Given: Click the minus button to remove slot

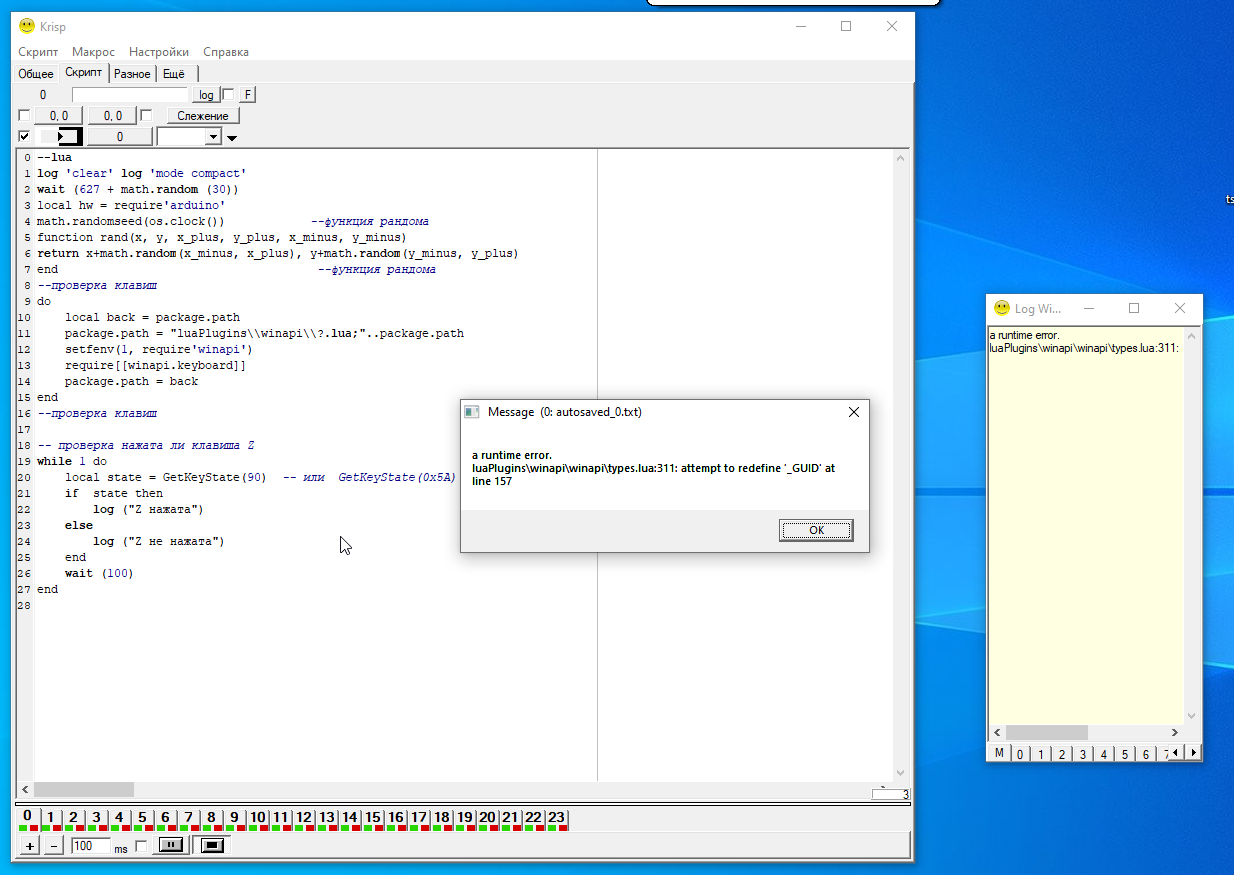Looking at the screenshot, I should click(54, 846).
